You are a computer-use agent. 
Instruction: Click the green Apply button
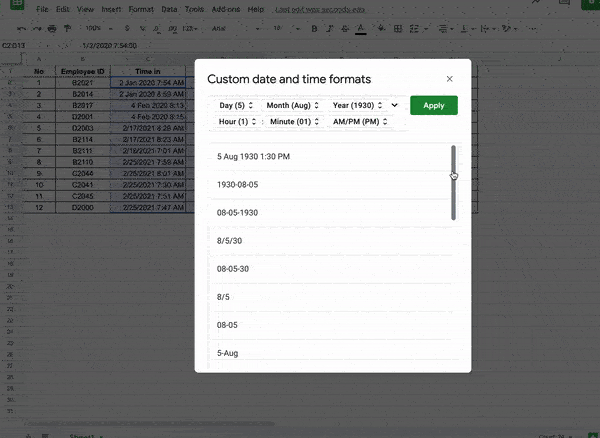pos(433,105)
